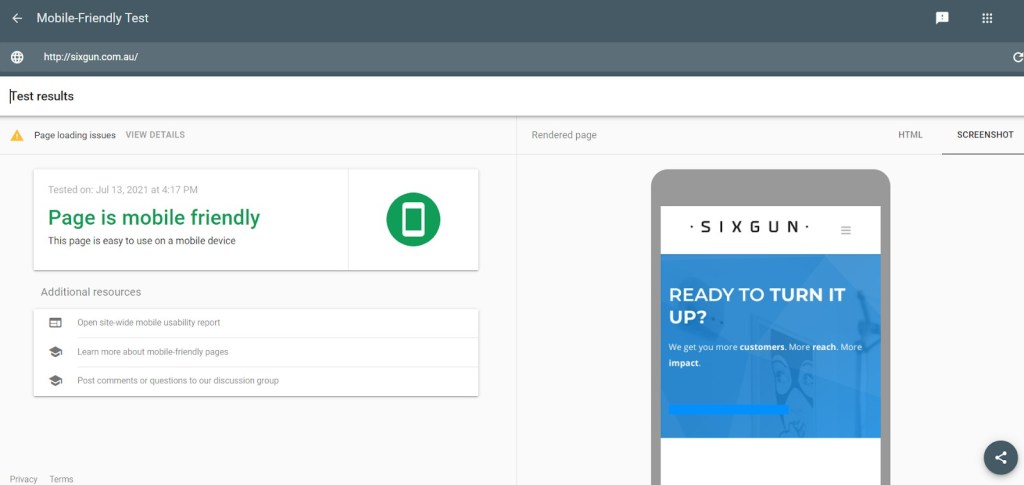This screenshot has width=1024, height=485.
Task: Switch to the HTML tab
Action: tap(910, 135)
